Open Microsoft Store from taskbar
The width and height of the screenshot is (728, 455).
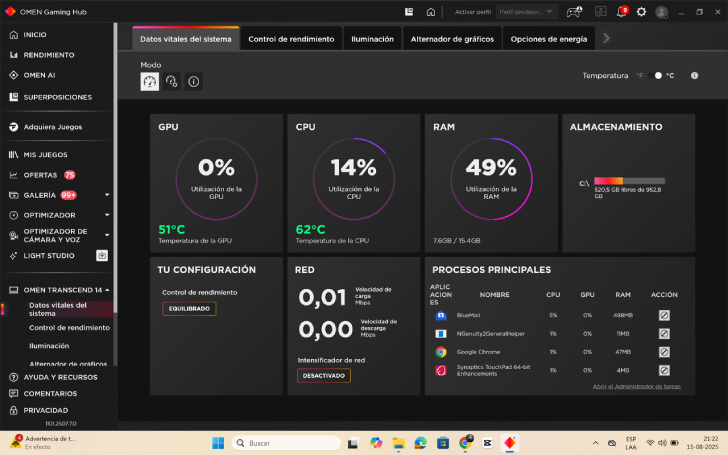pos(443,443)
